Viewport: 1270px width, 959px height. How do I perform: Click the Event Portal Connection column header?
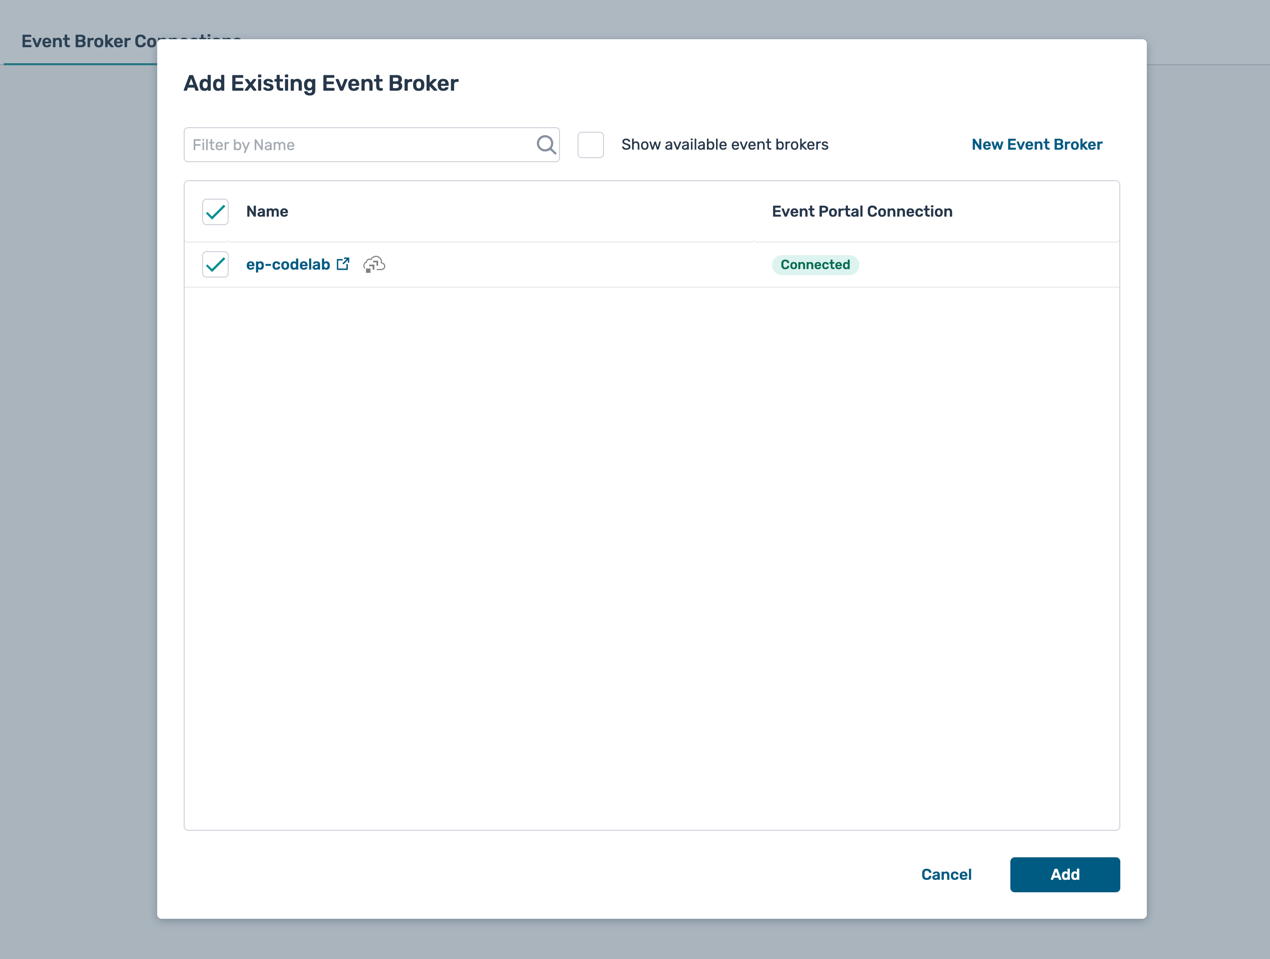[861, 212]
